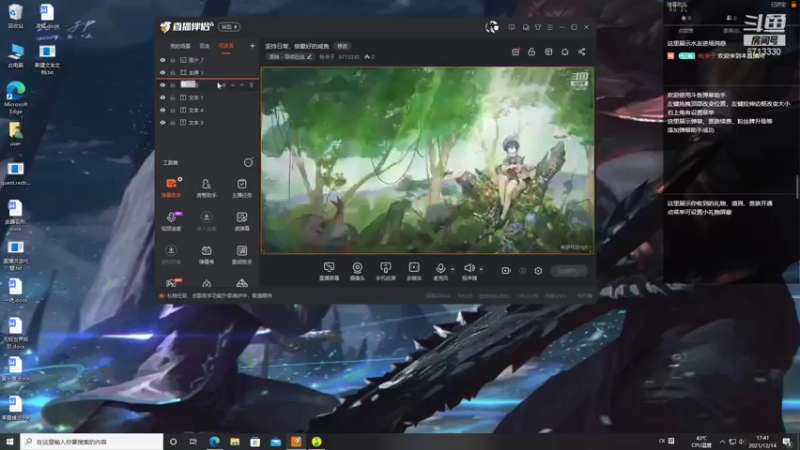Click the speaker icon below preview
The image size is (800, 450).
tap(469, 268)
